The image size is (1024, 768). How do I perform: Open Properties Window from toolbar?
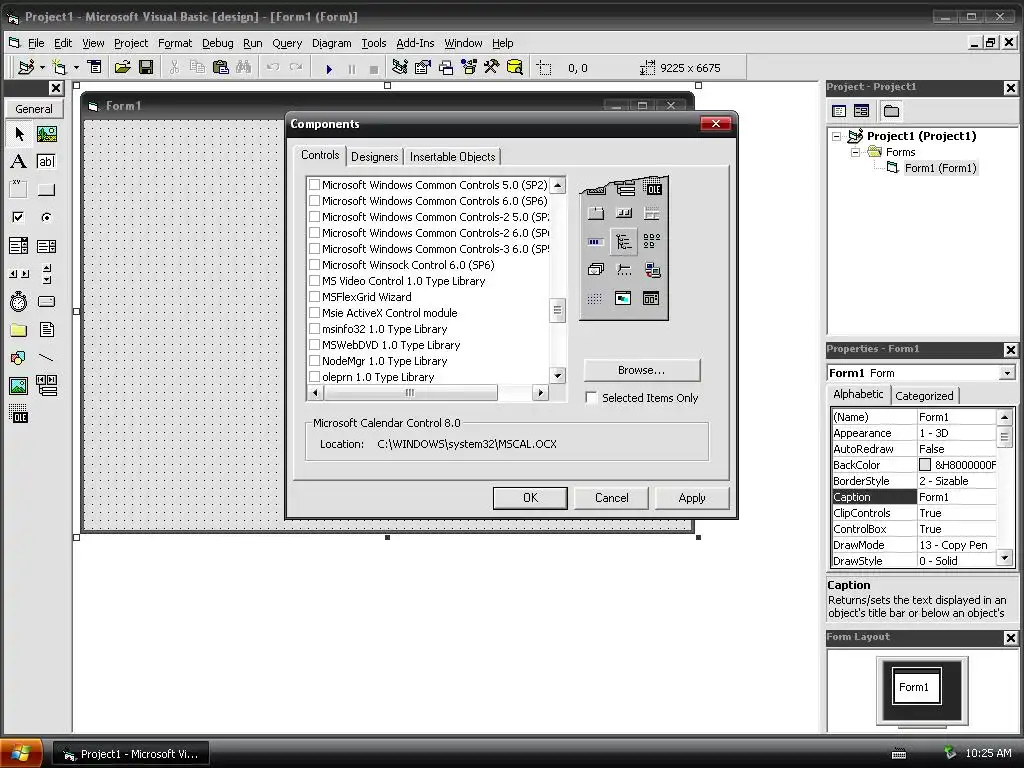(x=423, y=67)
